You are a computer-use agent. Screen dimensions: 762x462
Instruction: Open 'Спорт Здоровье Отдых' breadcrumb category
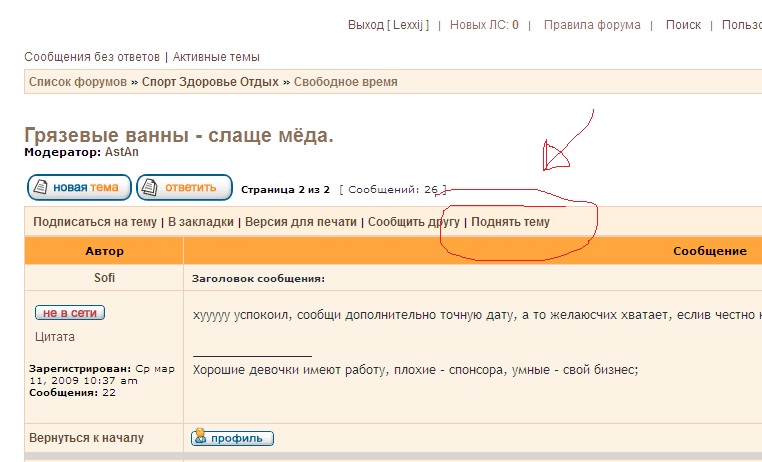[210, 82]
